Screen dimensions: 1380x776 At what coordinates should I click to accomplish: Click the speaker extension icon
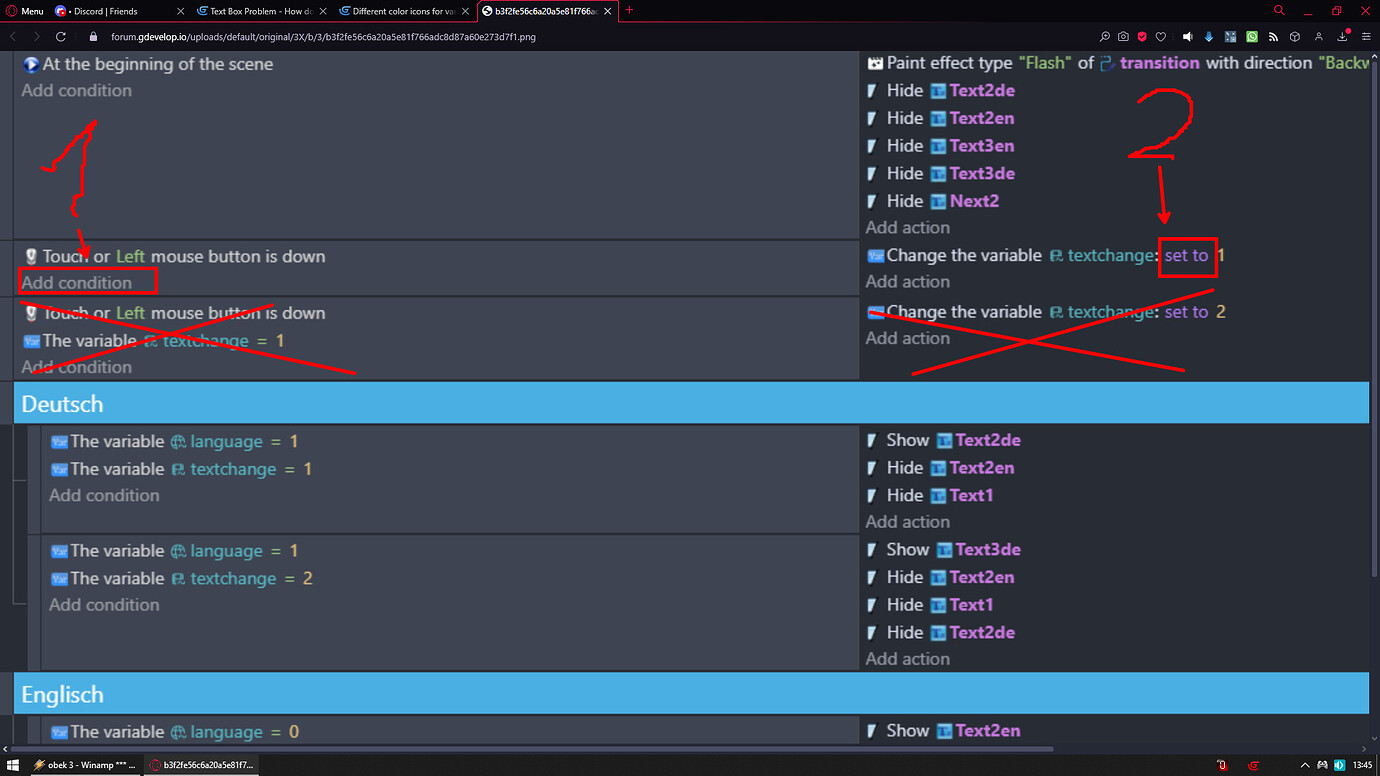point(1187,37)
